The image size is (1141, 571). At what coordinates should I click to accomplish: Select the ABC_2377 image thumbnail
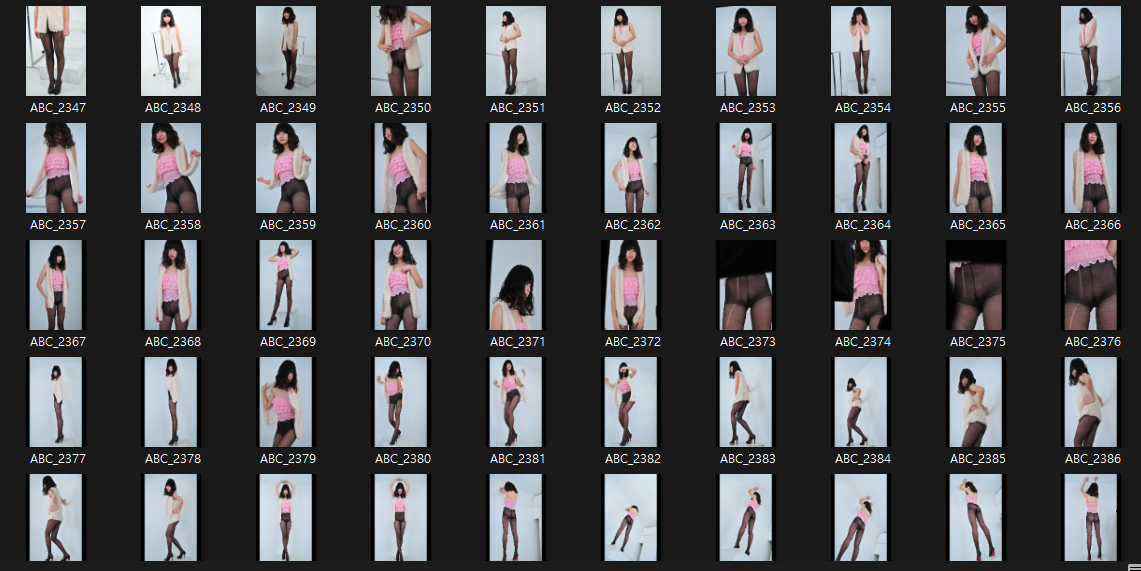(57, 402)
